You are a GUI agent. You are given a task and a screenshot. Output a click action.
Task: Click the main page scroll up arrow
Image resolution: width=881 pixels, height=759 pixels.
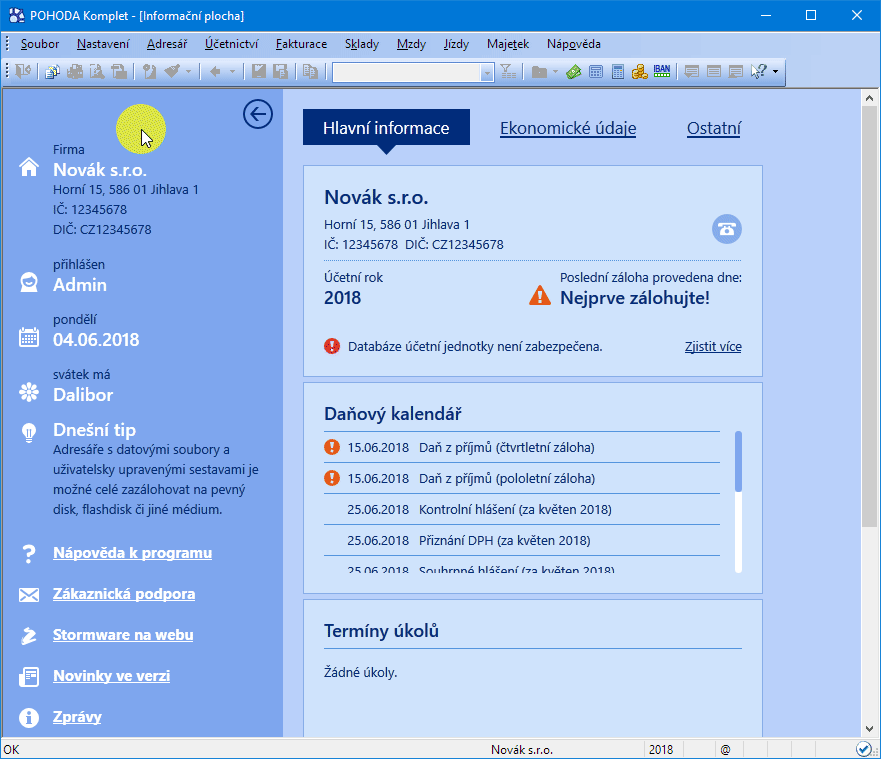(869, 98)
